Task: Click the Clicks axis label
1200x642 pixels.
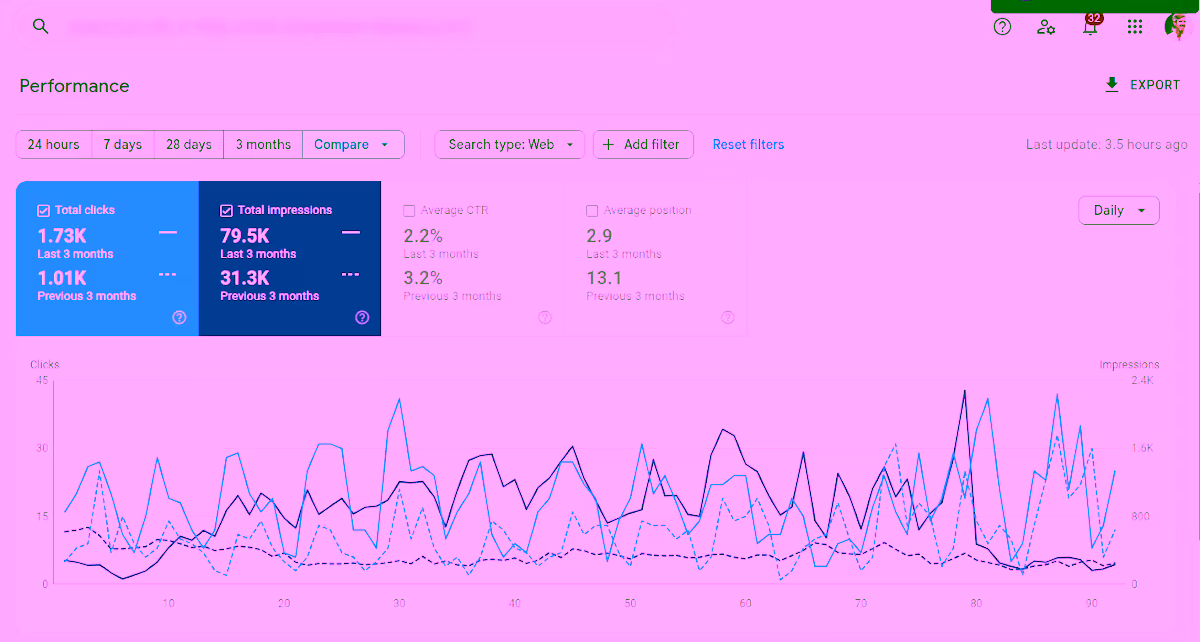Action: pos(44,365)
